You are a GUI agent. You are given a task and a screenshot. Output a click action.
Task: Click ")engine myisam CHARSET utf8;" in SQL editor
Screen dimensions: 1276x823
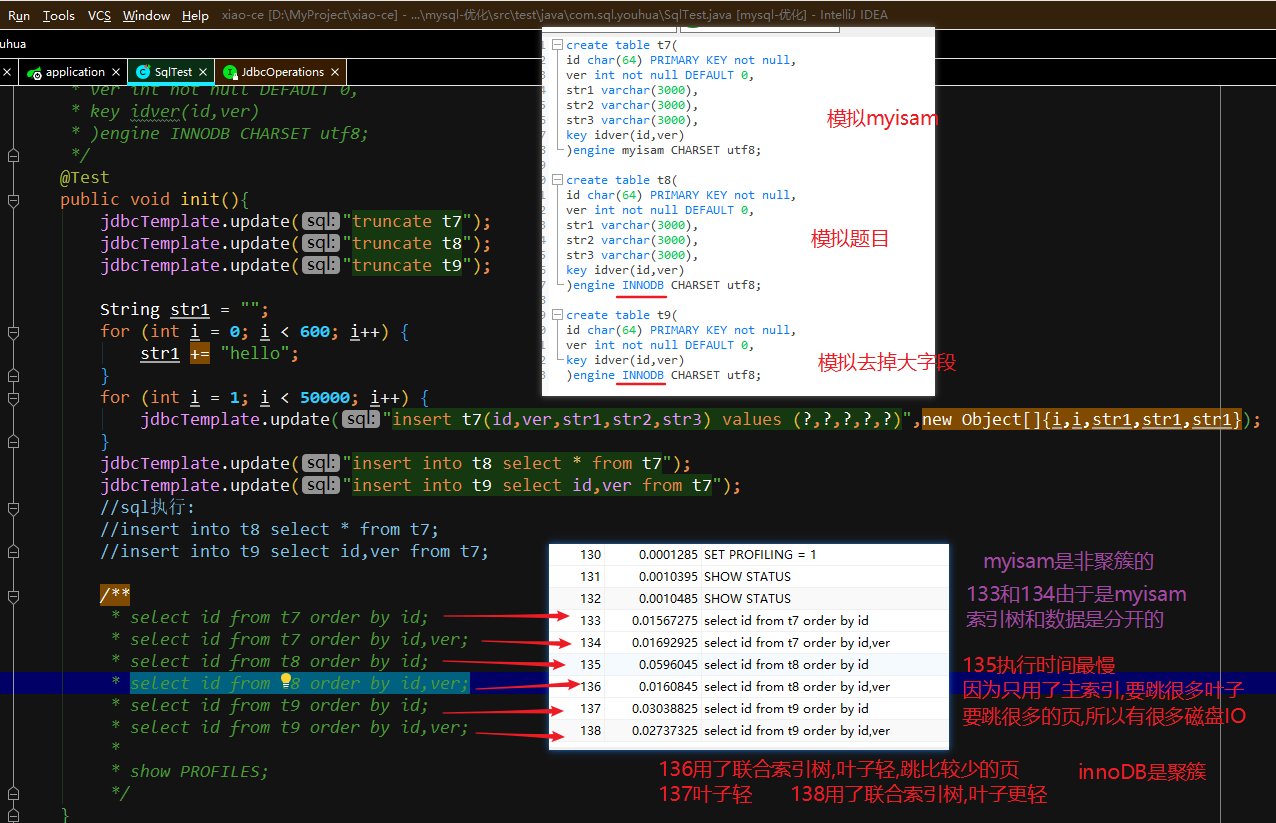click(663, 150)
